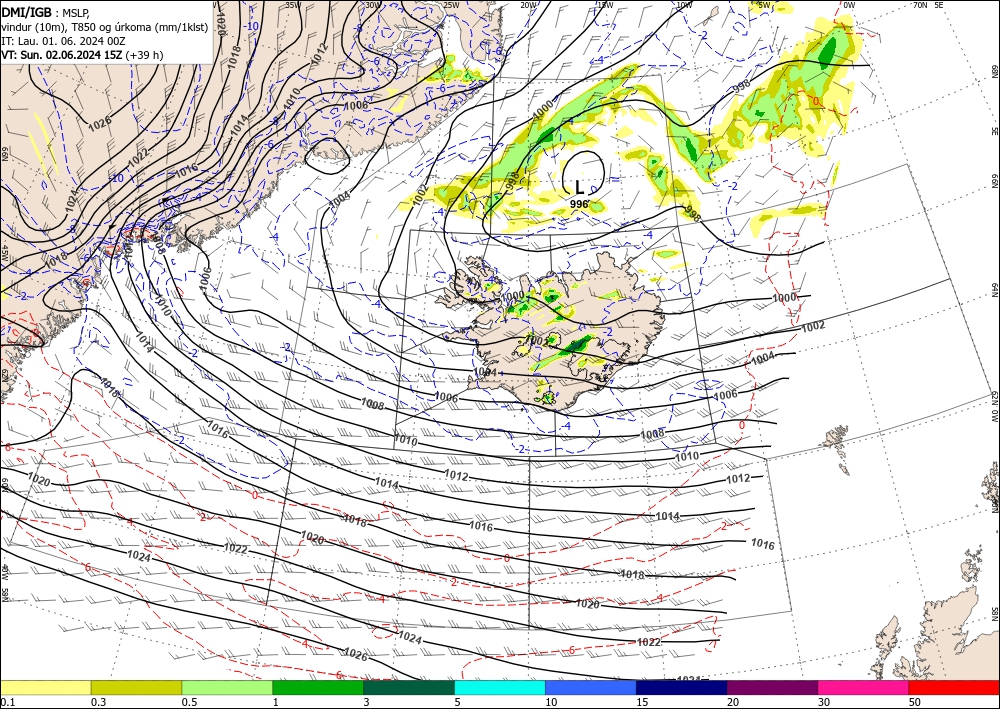Click the '25W' longitude label at top

click(x=451, y=5)
